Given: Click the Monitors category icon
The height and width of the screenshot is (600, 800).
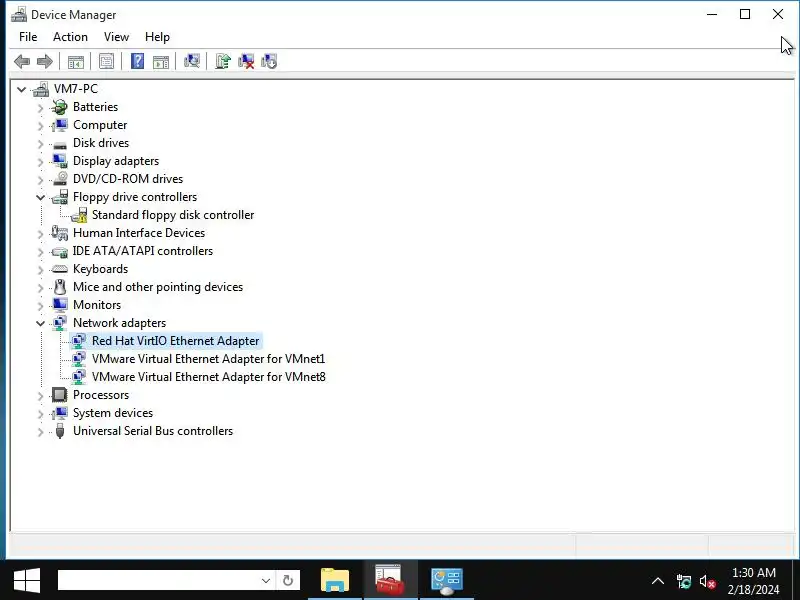Looking at the screenshot, I should tap(60, 305).
